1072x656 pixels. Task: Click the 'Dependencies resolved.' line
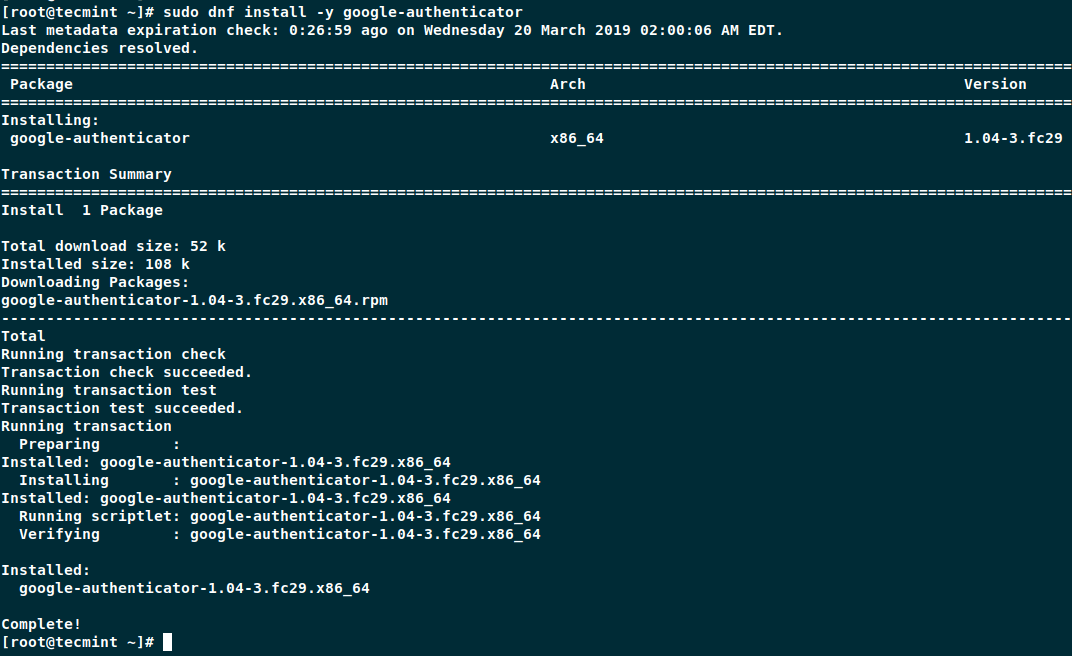click(99, 48)
